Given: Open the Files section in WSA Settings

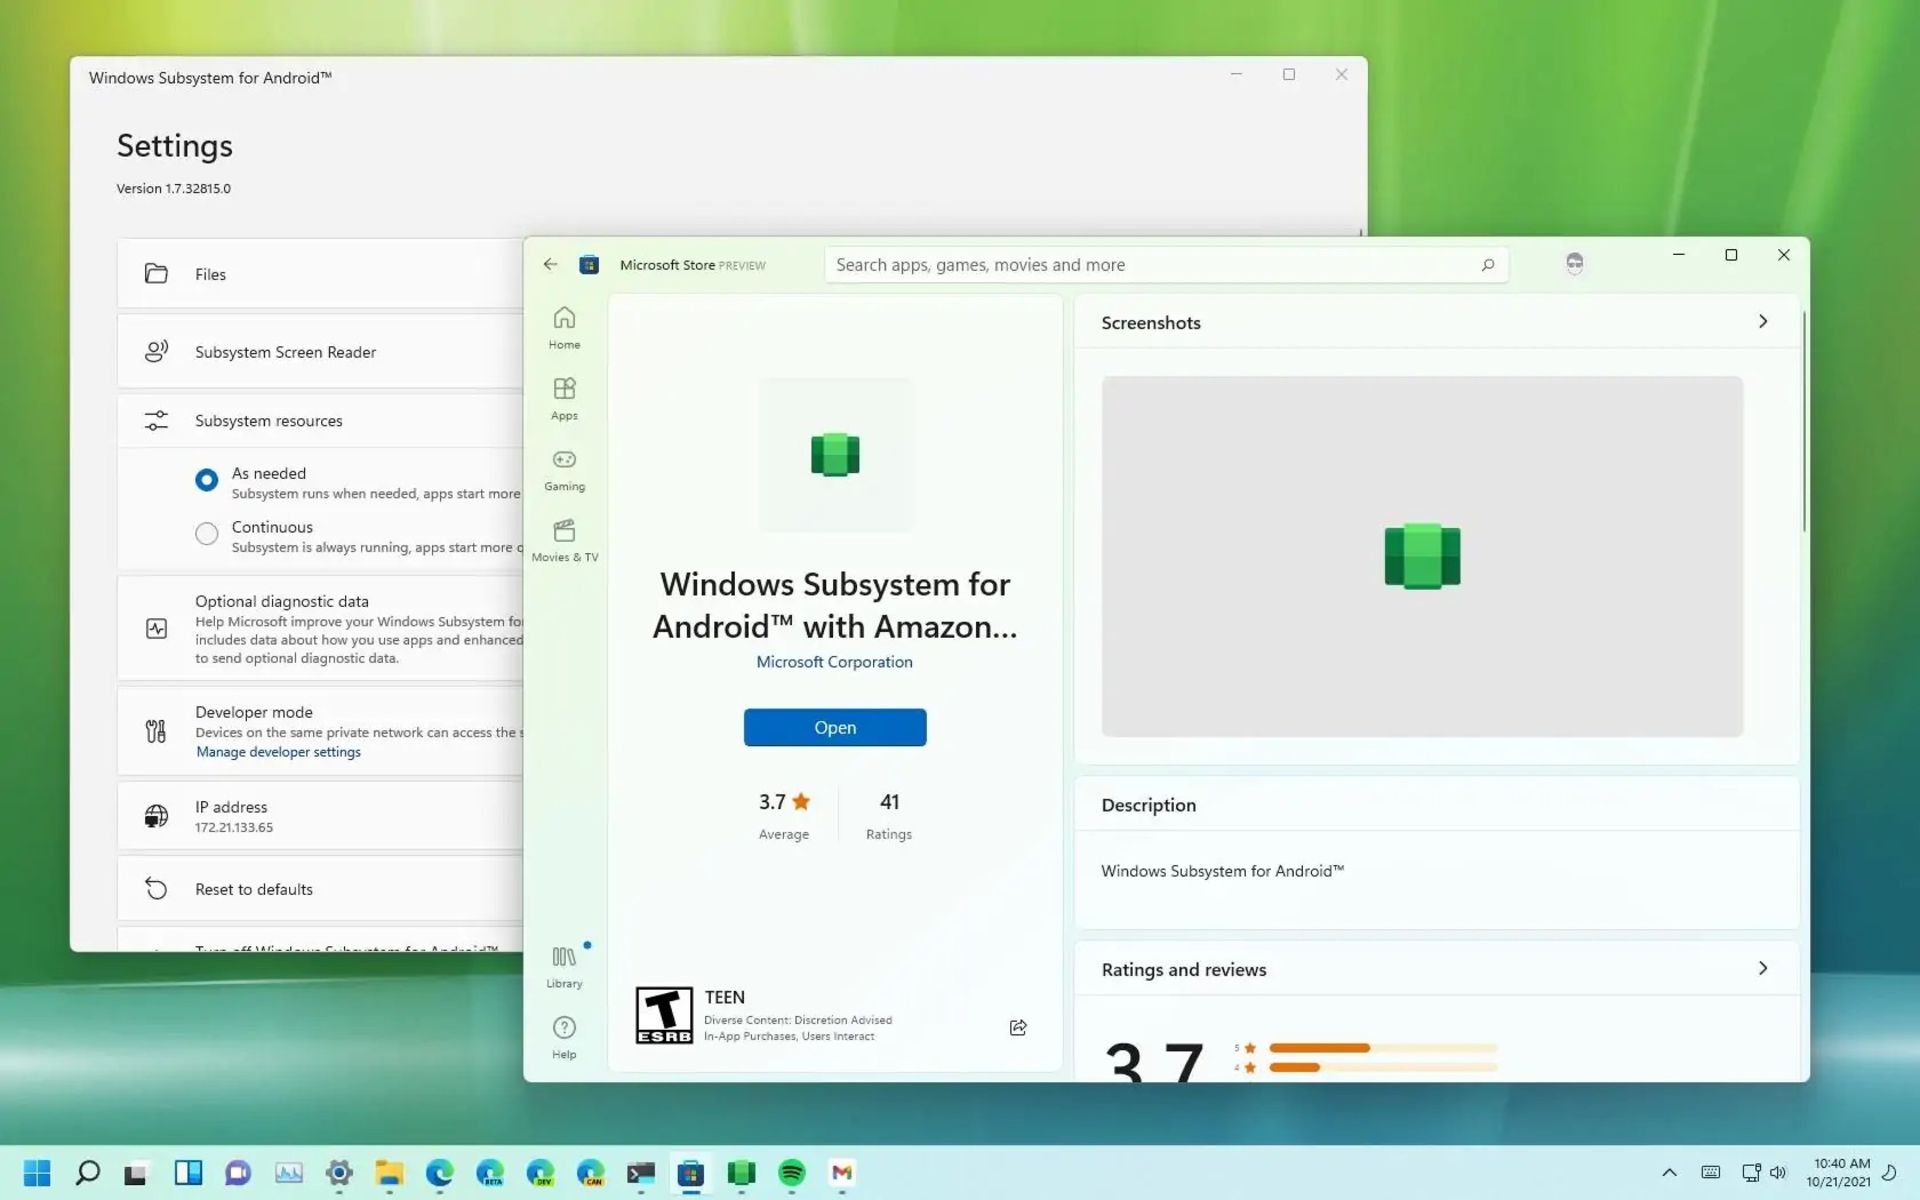Looking at the screenshot, I should click(x=210, y=274).
